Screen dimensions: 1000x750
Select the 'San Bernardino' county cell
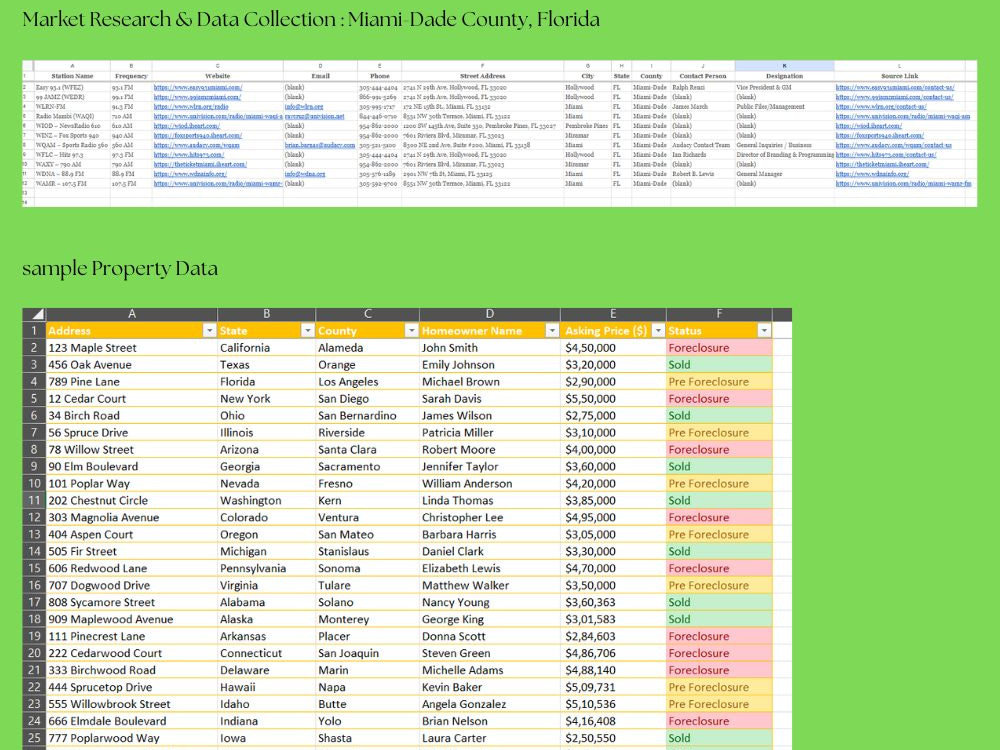tap(367, 415)
